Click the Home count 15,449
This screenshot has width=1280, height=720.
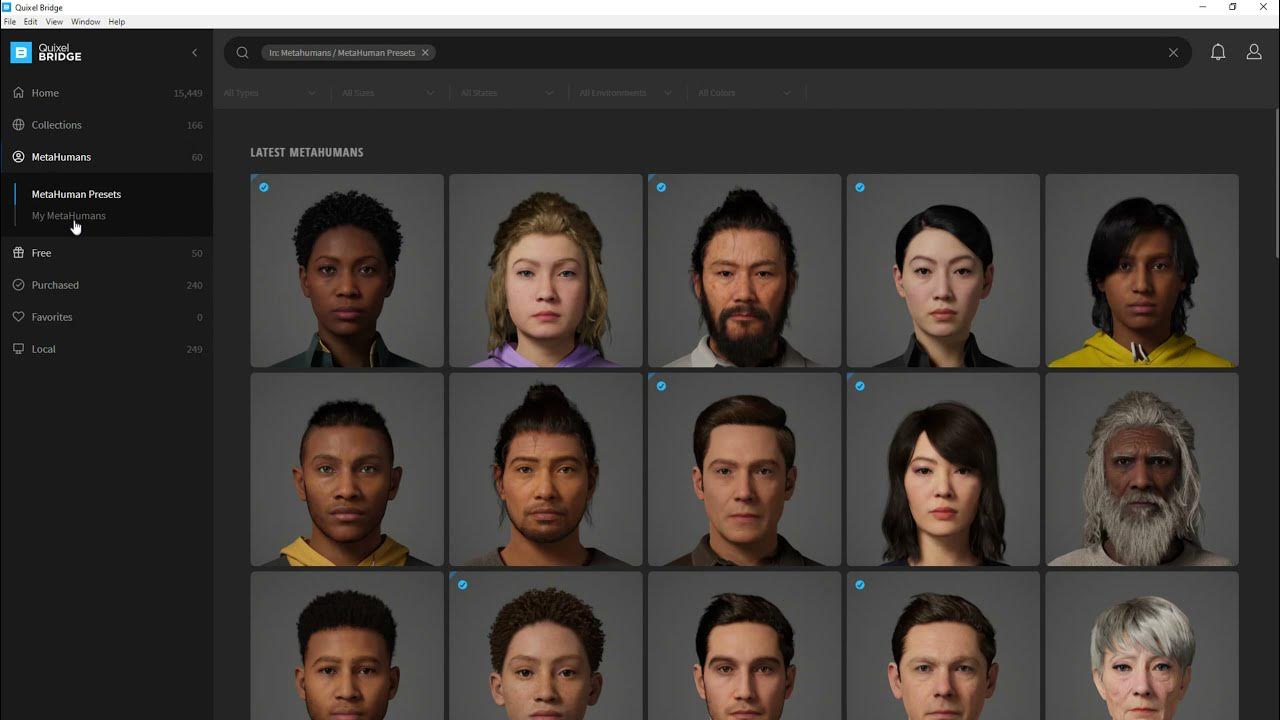coord(188,93)
